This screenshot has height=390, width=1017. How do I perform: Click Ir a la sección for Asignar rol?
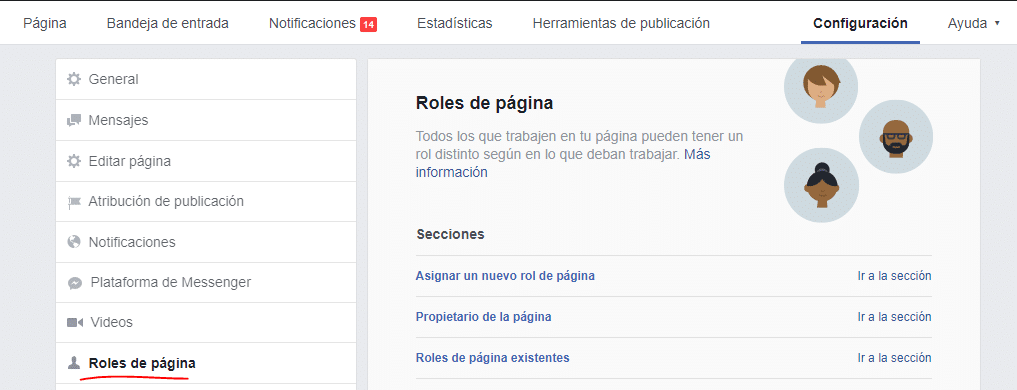click(894, 276)
